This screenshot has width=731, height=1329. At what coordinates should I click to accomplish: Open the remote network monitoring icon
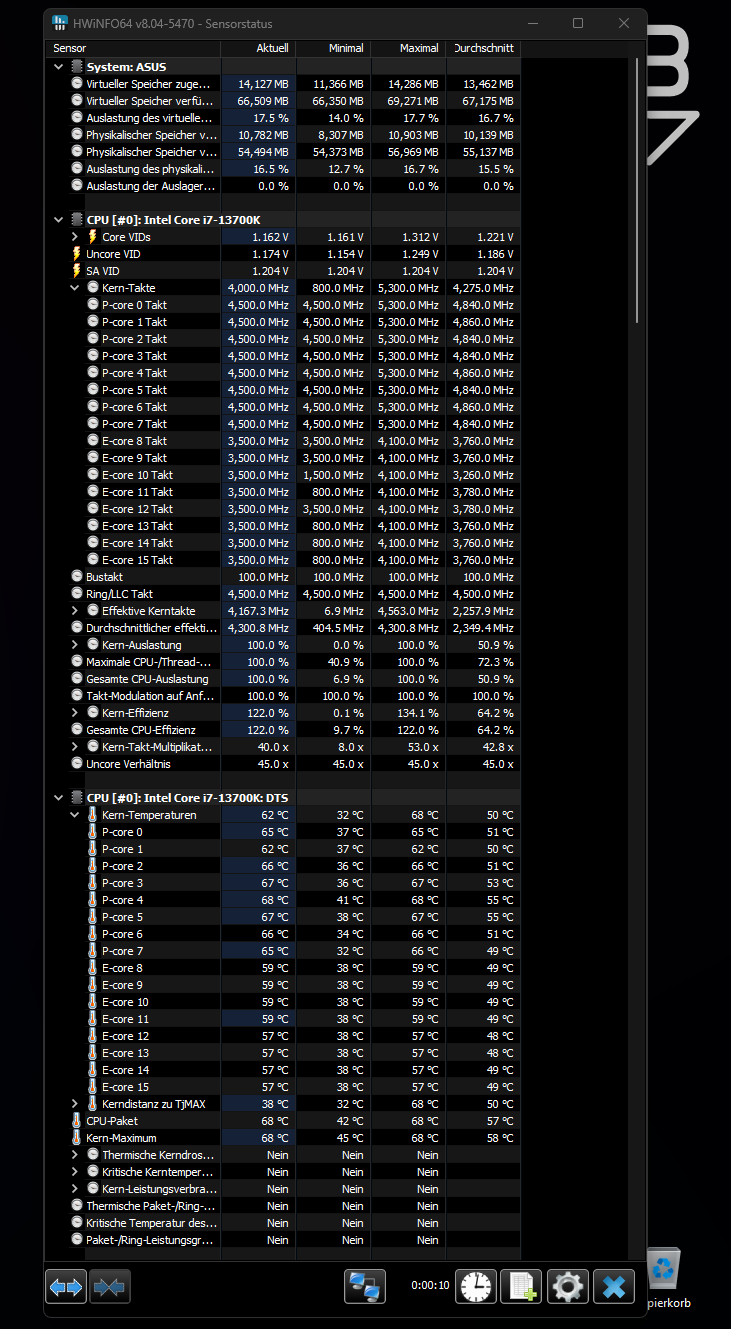[365, 1287]
